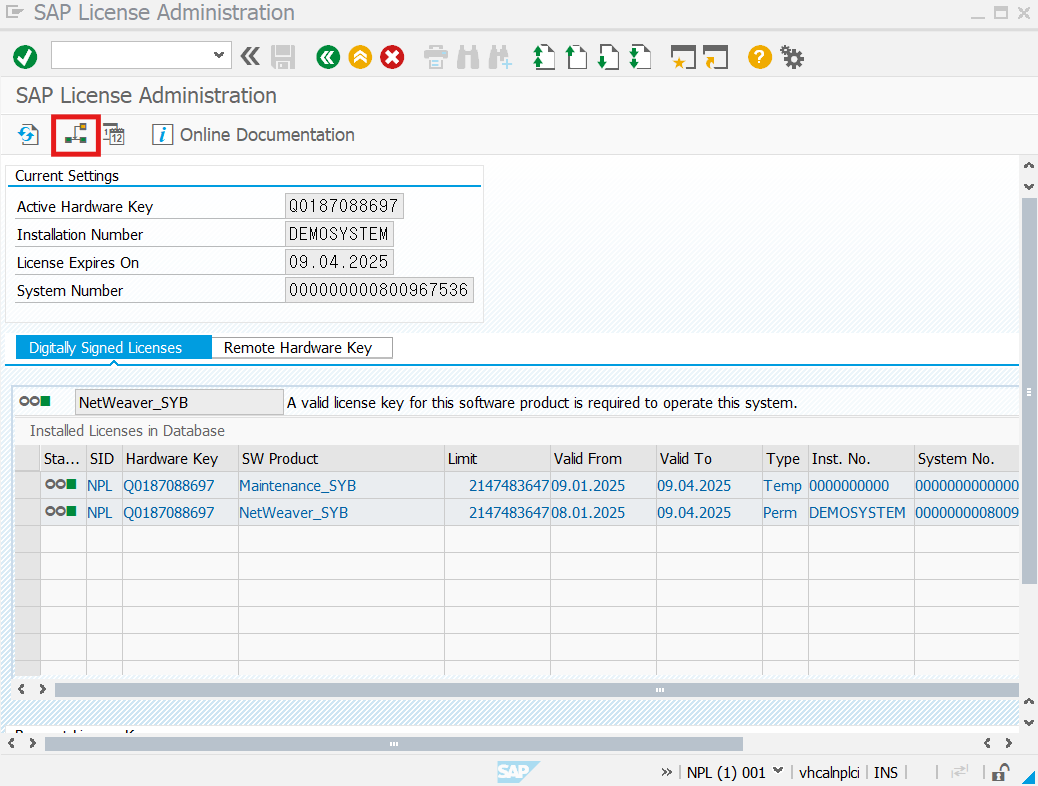
Task: Click the Sta... column header
Action: [x=63, y=459]
